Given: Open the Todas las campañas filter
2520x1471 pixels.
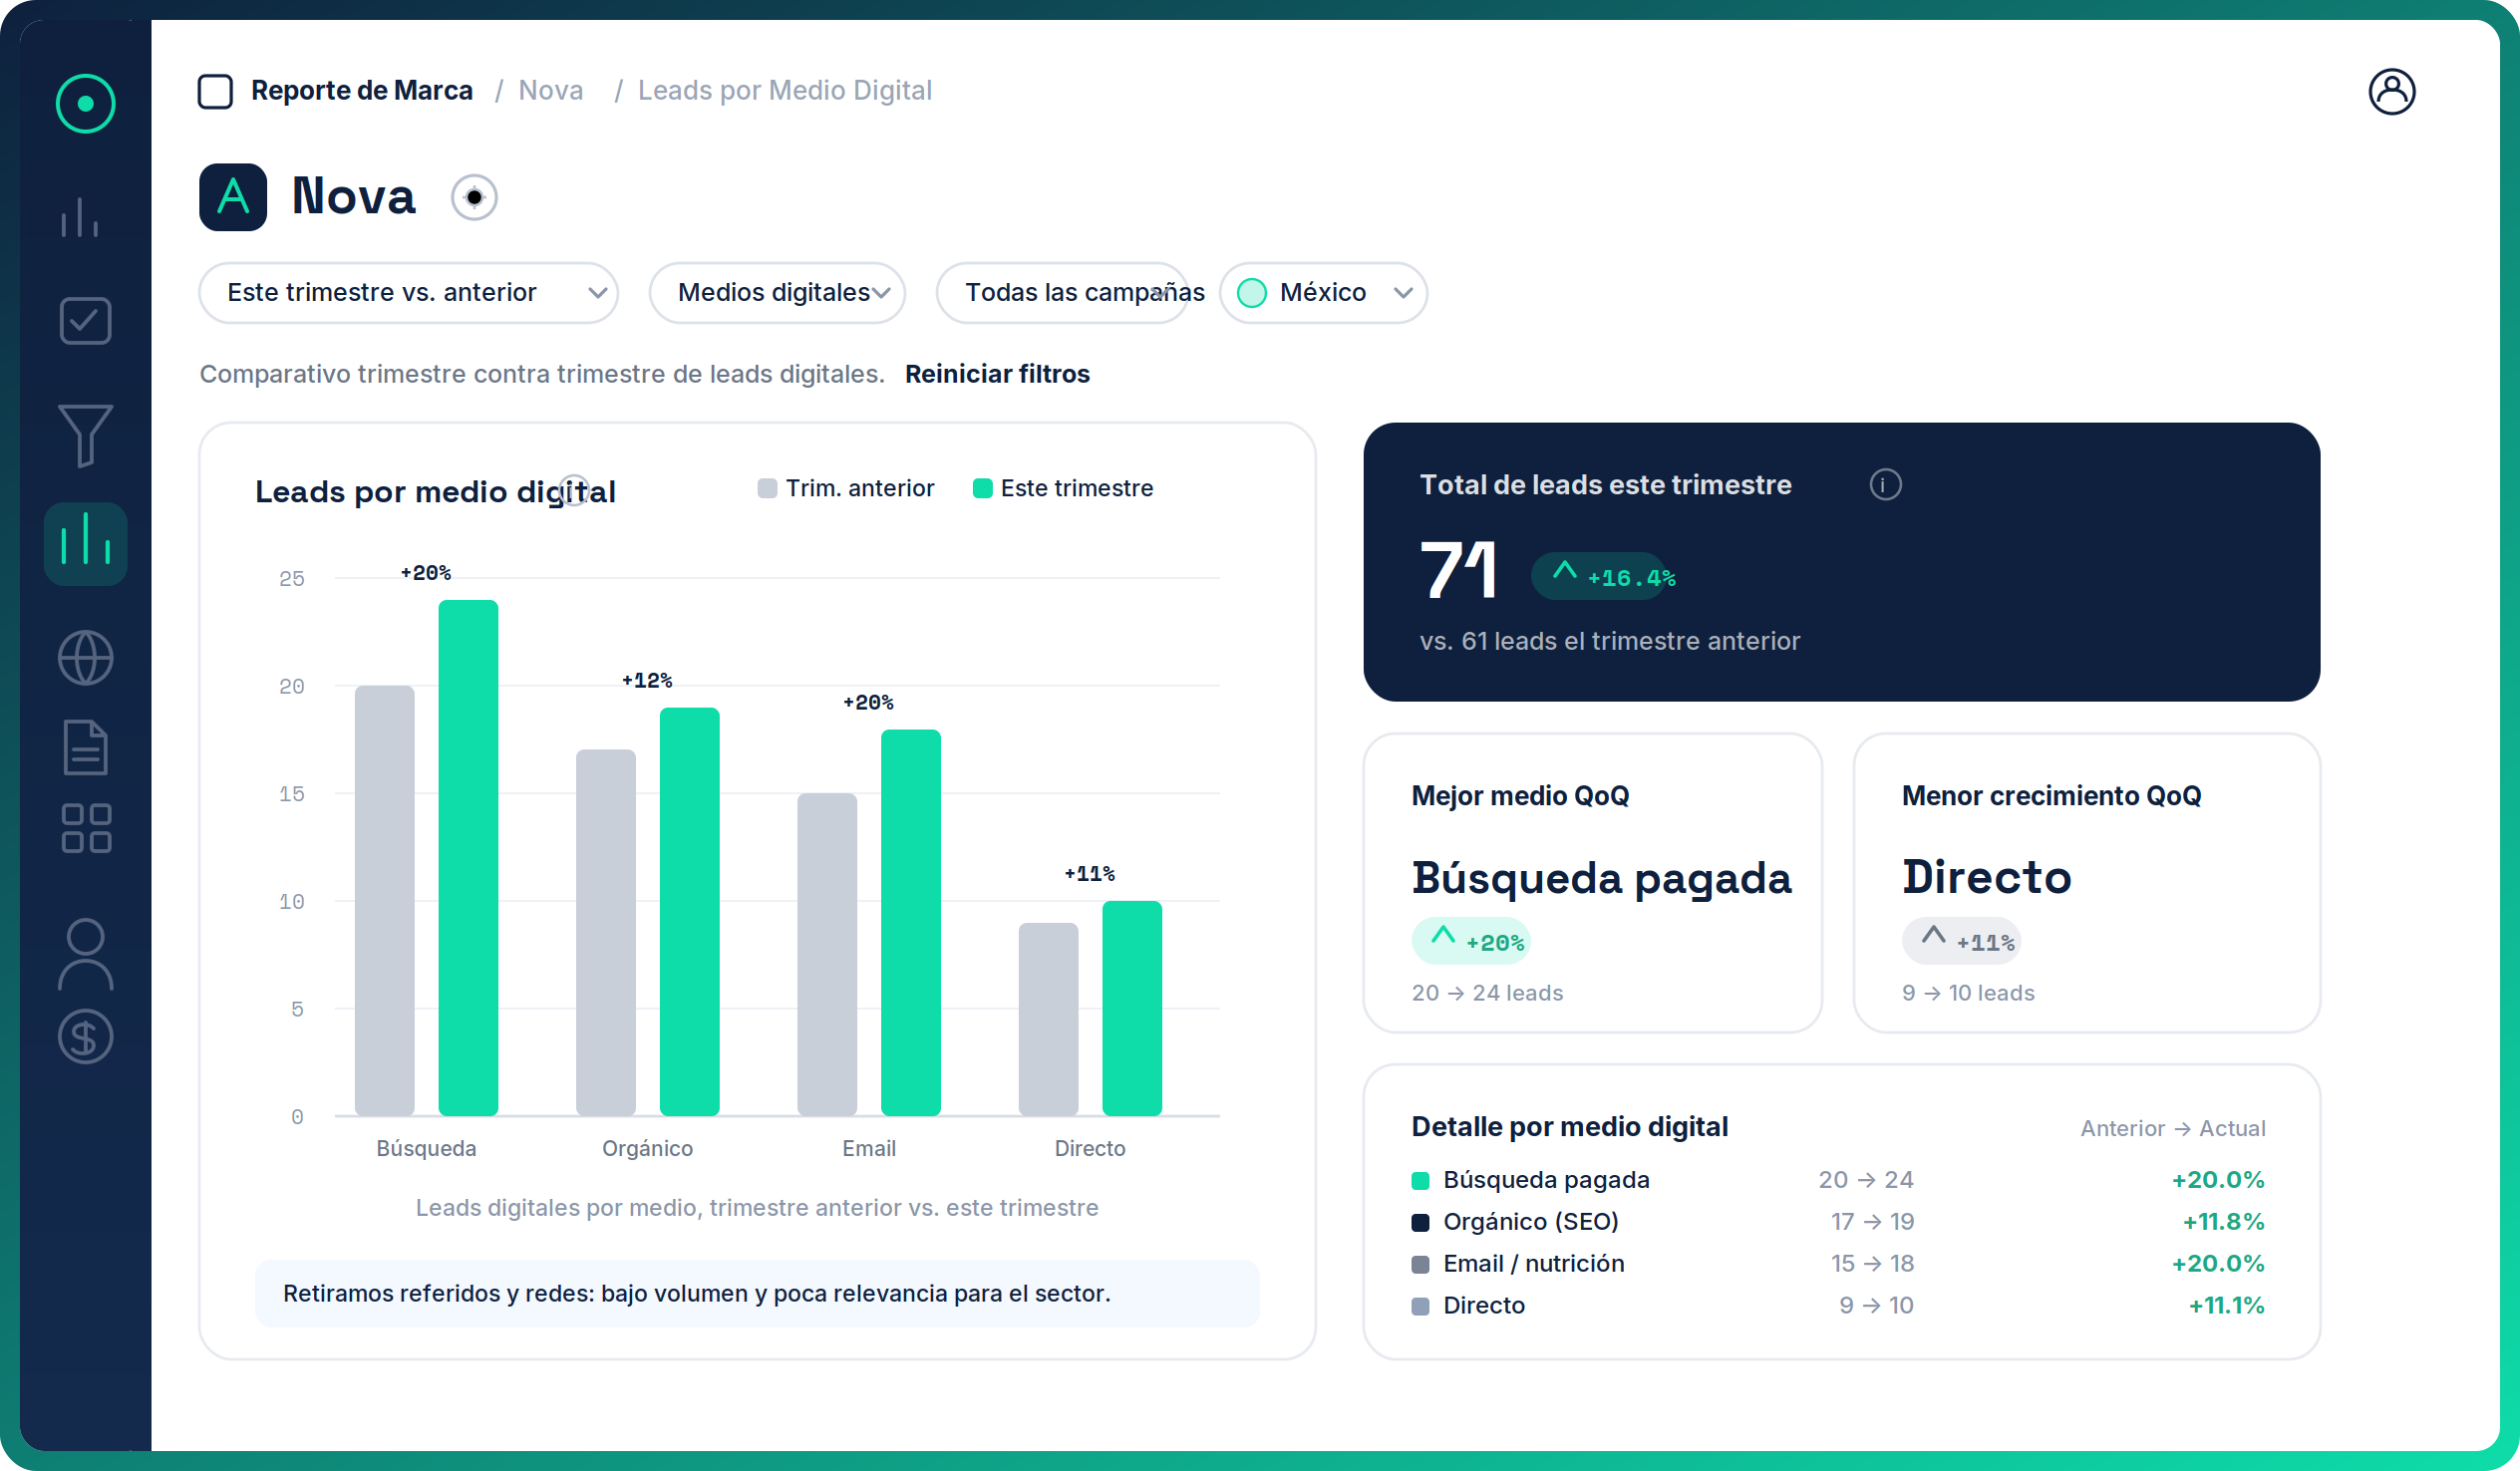Looking at the screenshot, I should 1062,293.
